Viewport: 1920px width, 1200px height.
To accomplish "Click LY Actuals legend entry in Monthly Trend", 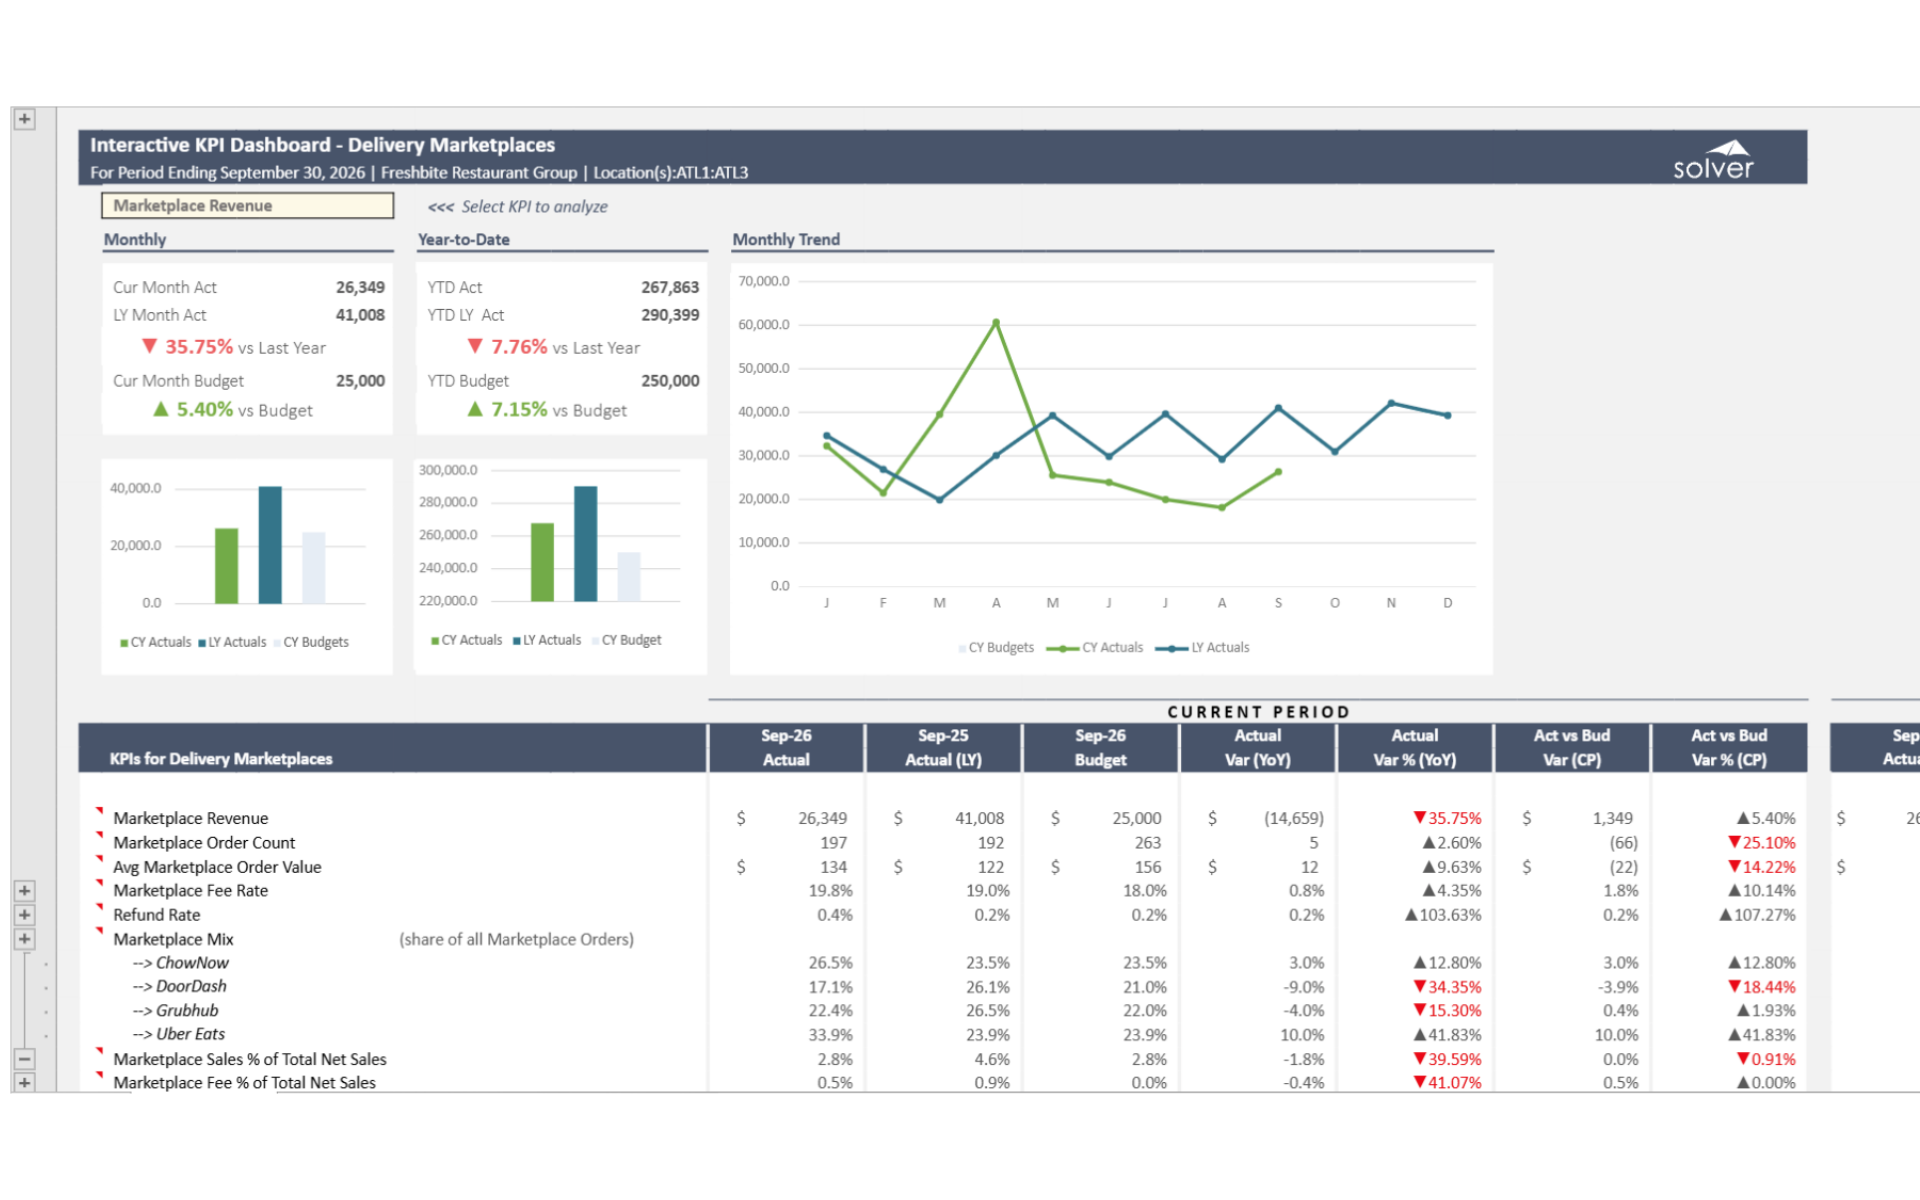I will pos(1219,648).
